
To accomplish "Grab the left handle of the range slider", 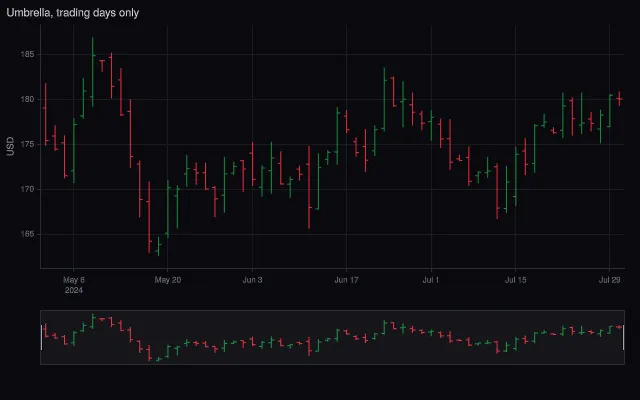I will (x=41, y=337).
